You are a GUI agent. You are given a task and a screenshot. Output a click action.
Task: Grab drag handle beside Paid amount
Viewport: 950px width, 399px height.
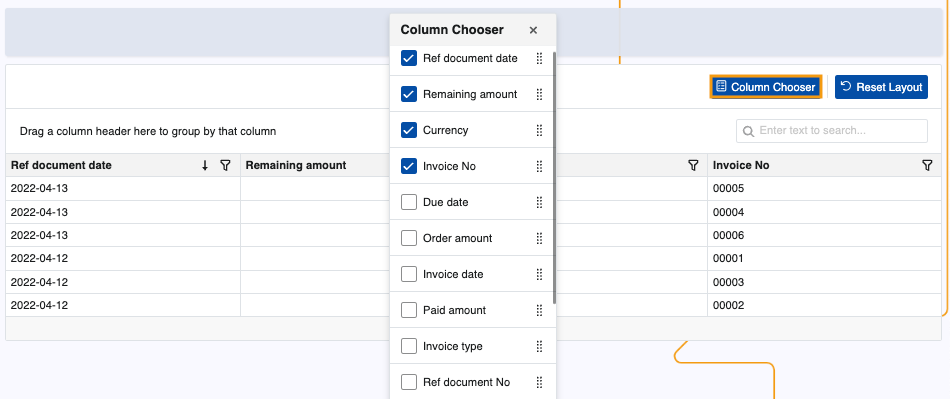(539, 311)
